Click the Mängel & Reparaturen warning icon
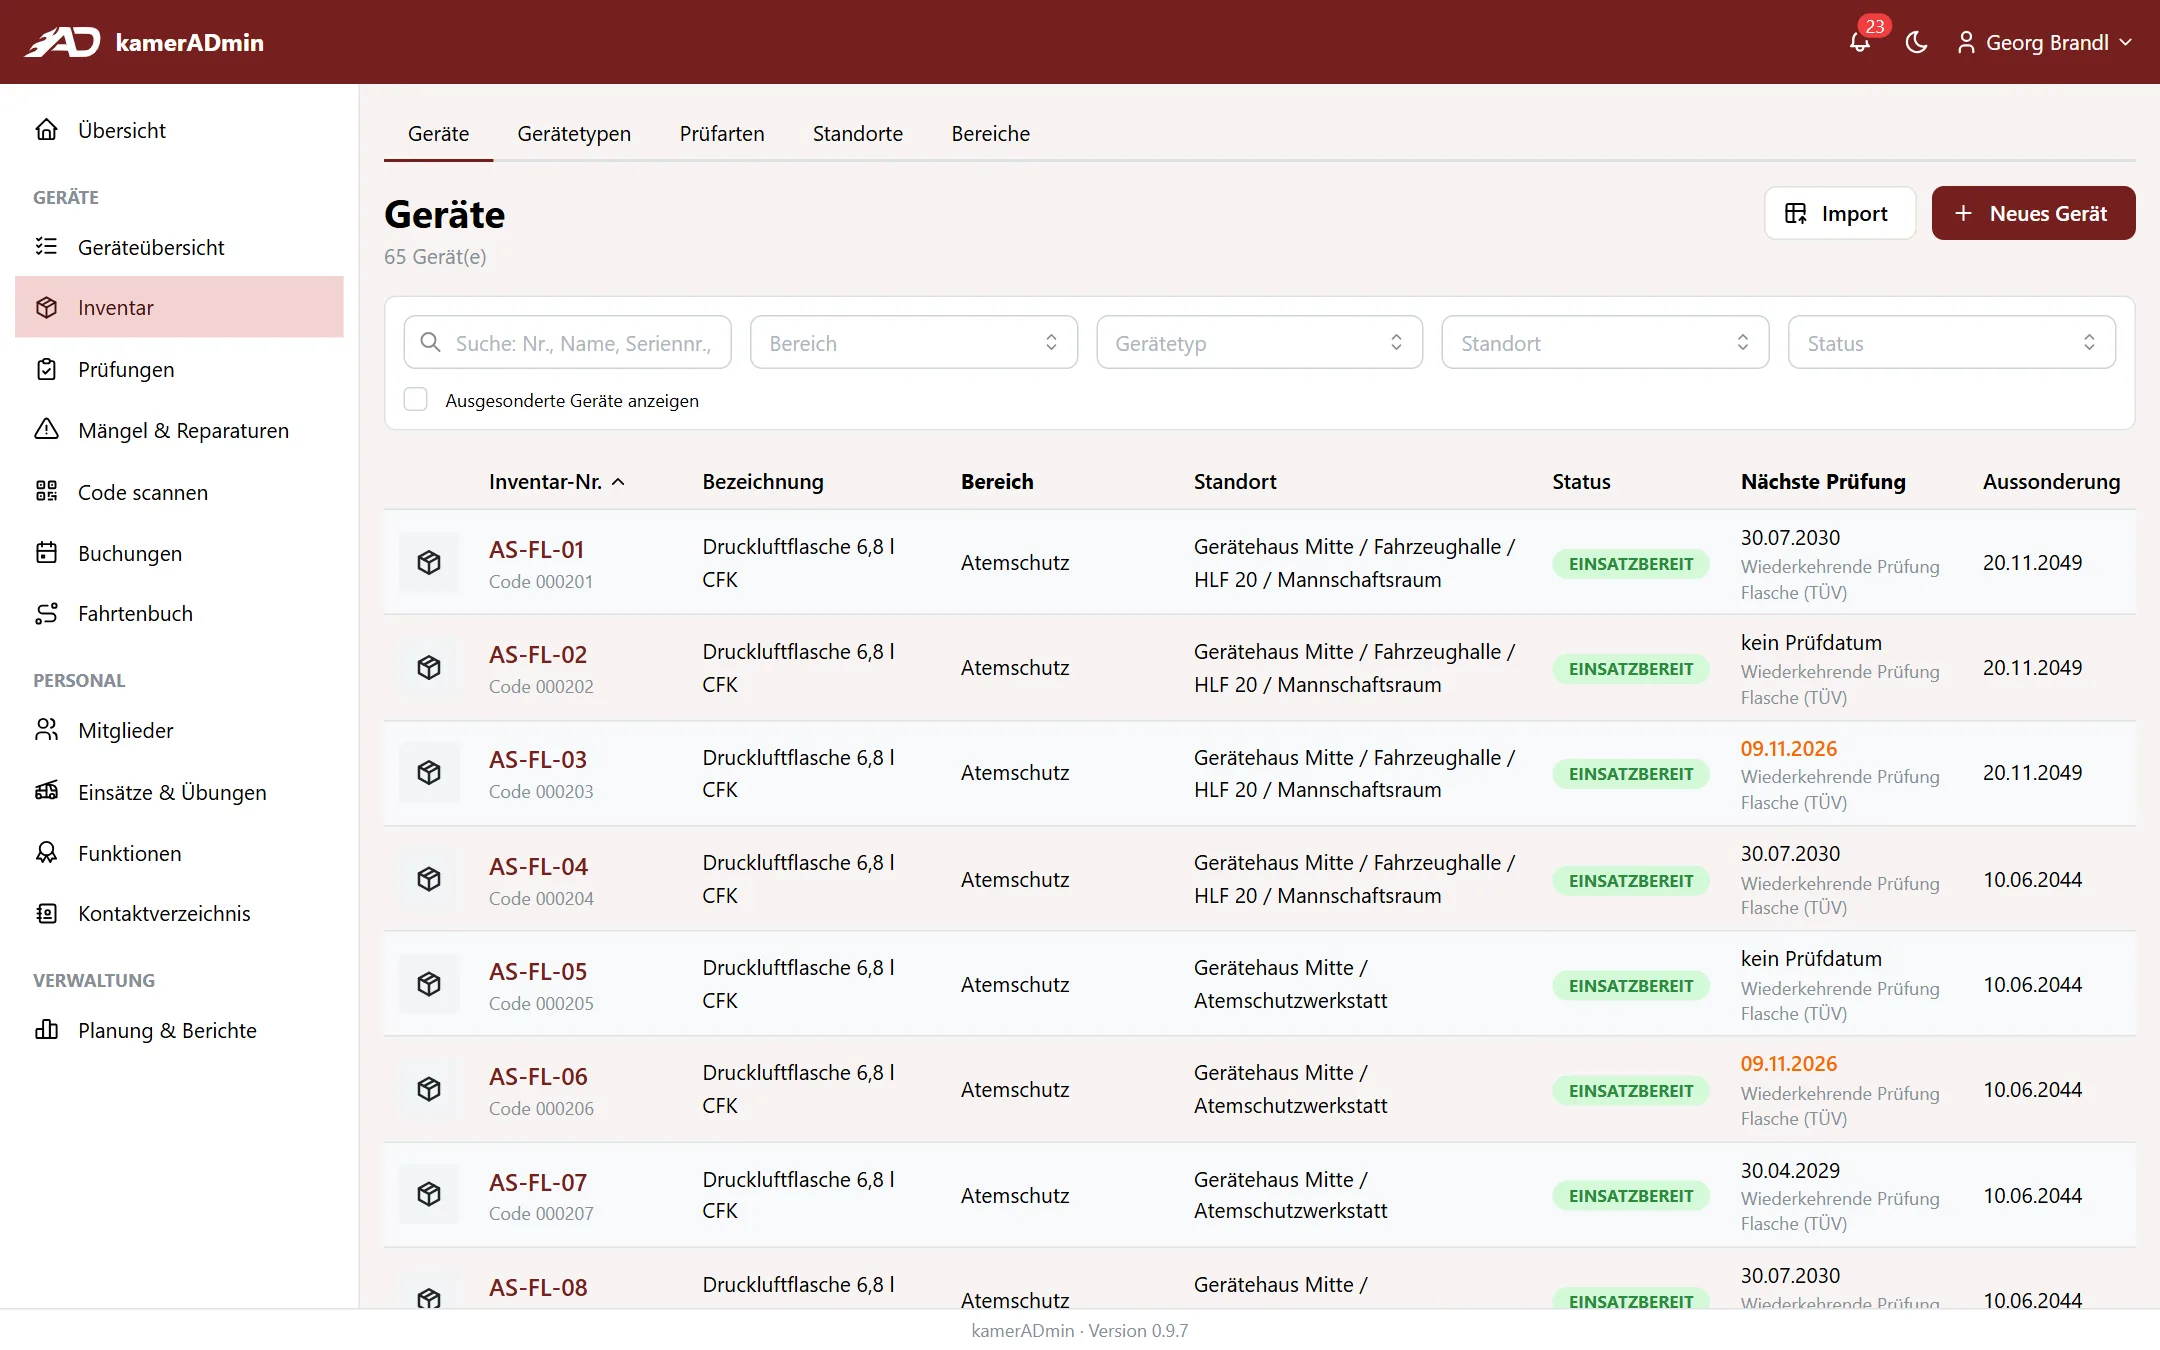The image size is (2160, 1350). tap(46, 430)
